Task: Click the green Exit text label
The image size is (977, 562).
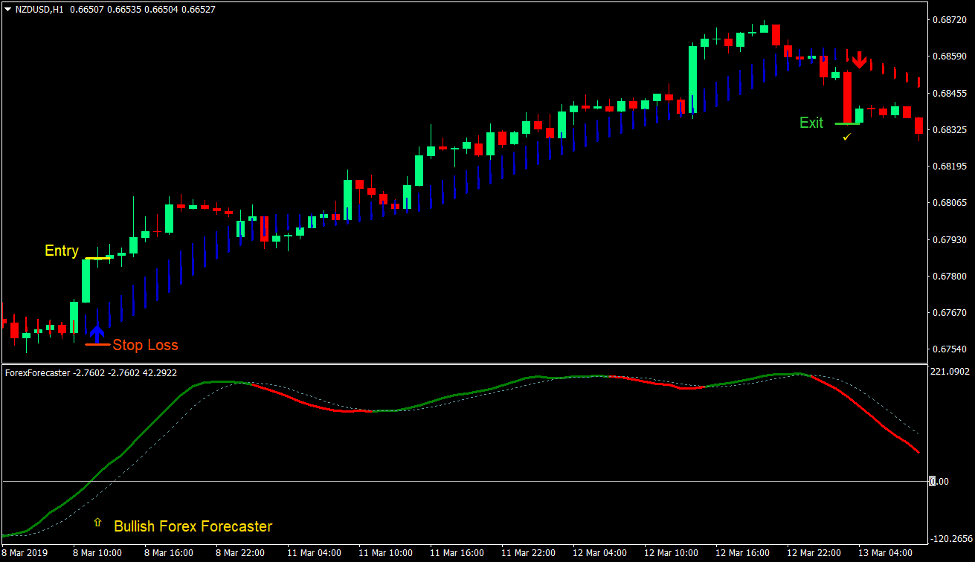Action: 811,123
